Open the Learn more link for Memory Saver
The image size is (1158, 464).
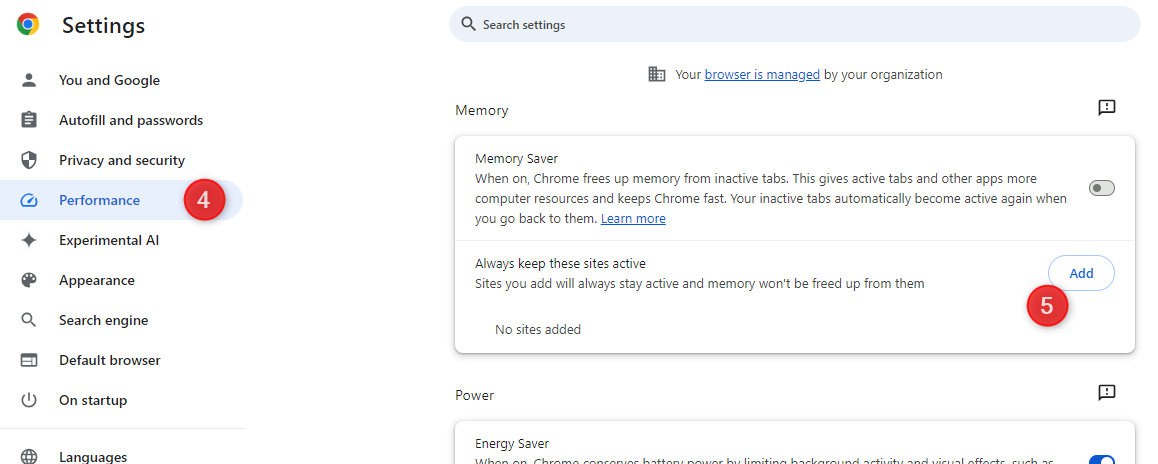(x=633, y=219)
